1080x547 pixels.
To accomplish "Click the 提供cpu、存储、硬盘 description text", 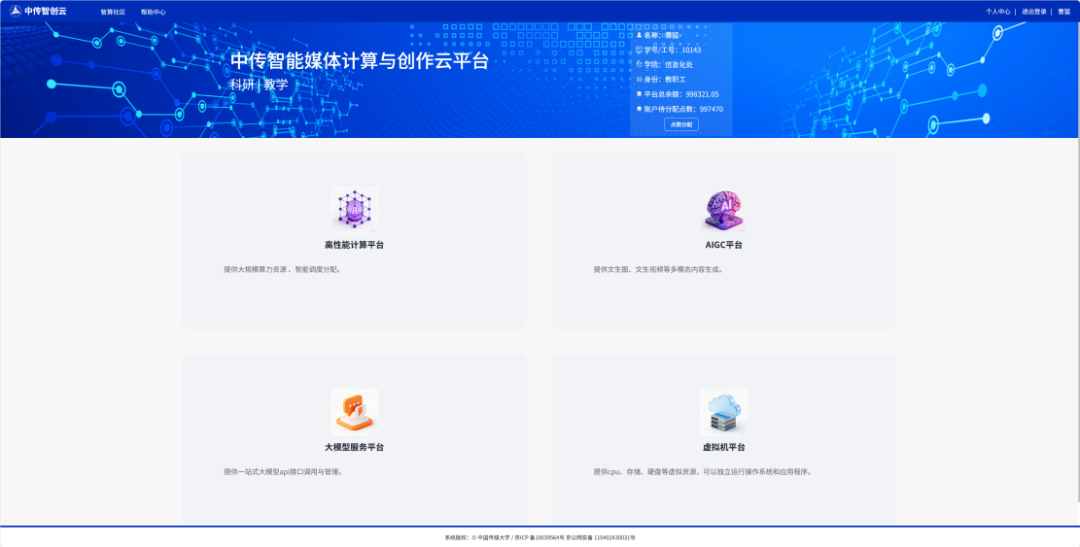I will pyautogui.click(x=703, y=472).
